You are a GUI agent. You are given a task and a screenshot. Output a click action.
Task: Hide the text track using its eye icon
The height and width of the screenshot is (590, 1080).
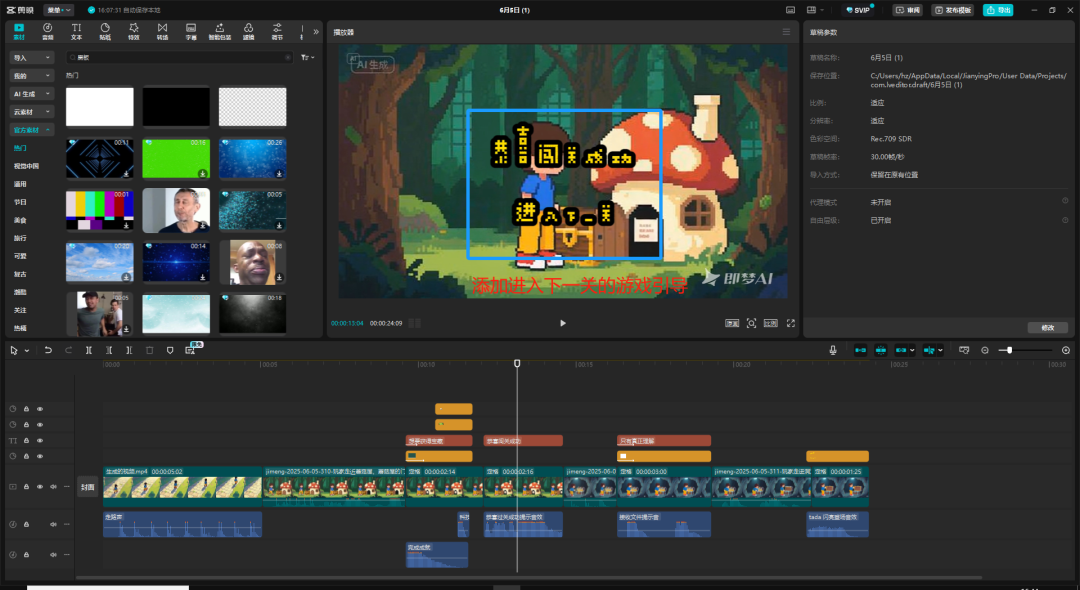pos(40,440)
